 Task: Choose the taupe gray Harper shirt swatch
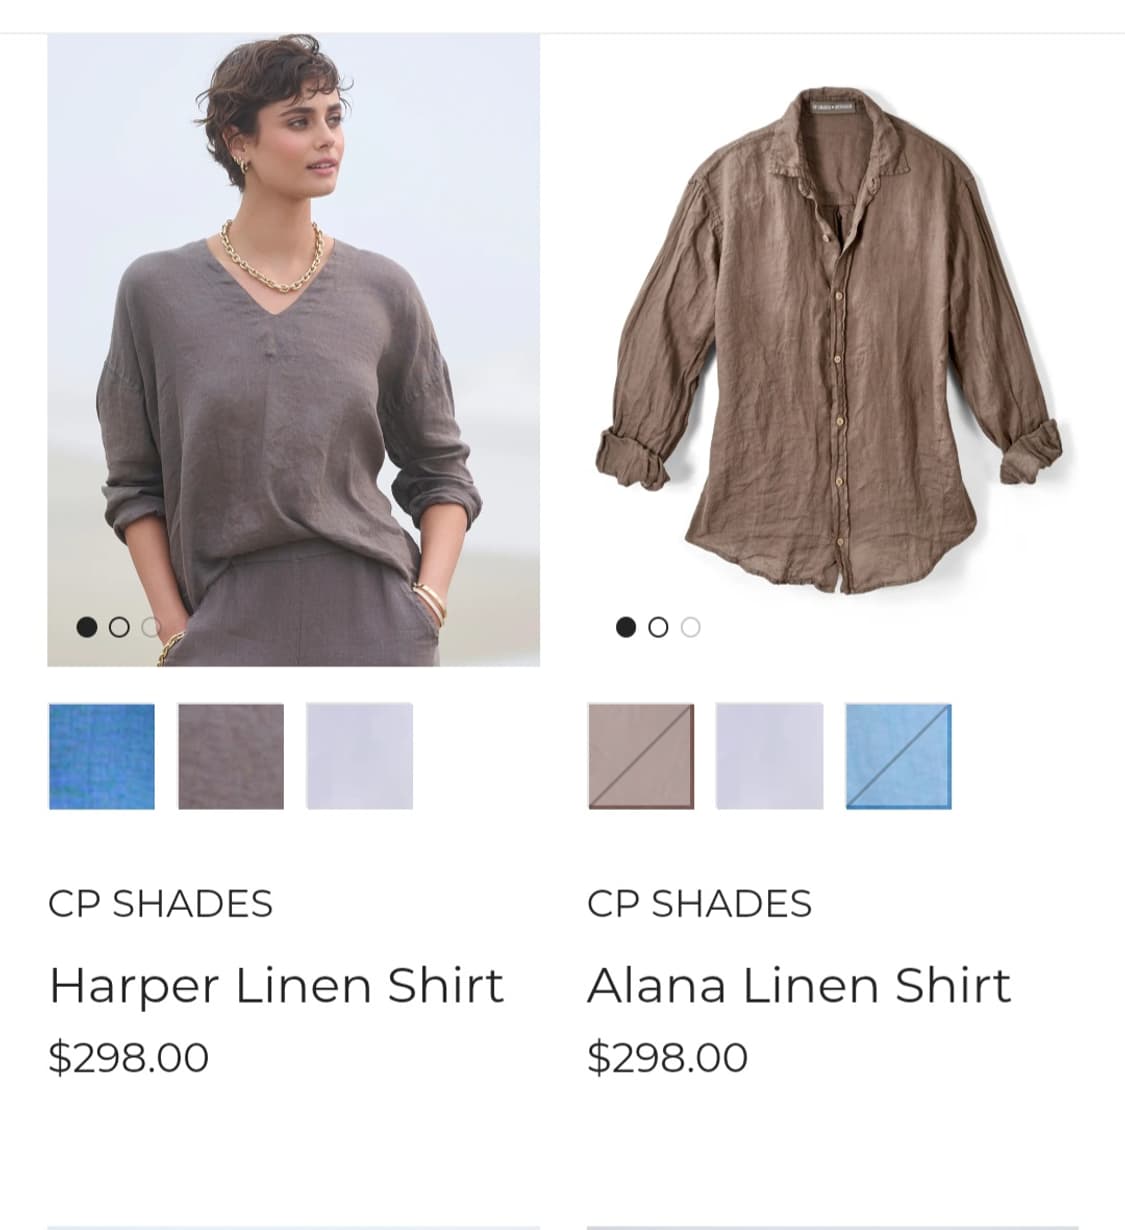point(231,756)
